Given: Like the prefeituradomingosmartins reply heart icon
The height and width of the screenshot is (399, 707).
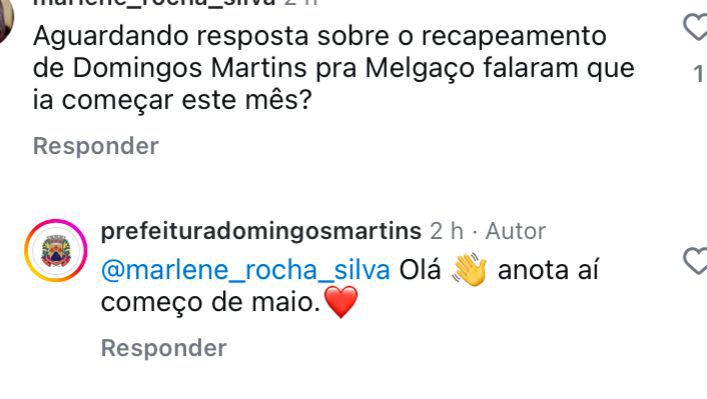Looking at the screenshot, I should [696, 260].
